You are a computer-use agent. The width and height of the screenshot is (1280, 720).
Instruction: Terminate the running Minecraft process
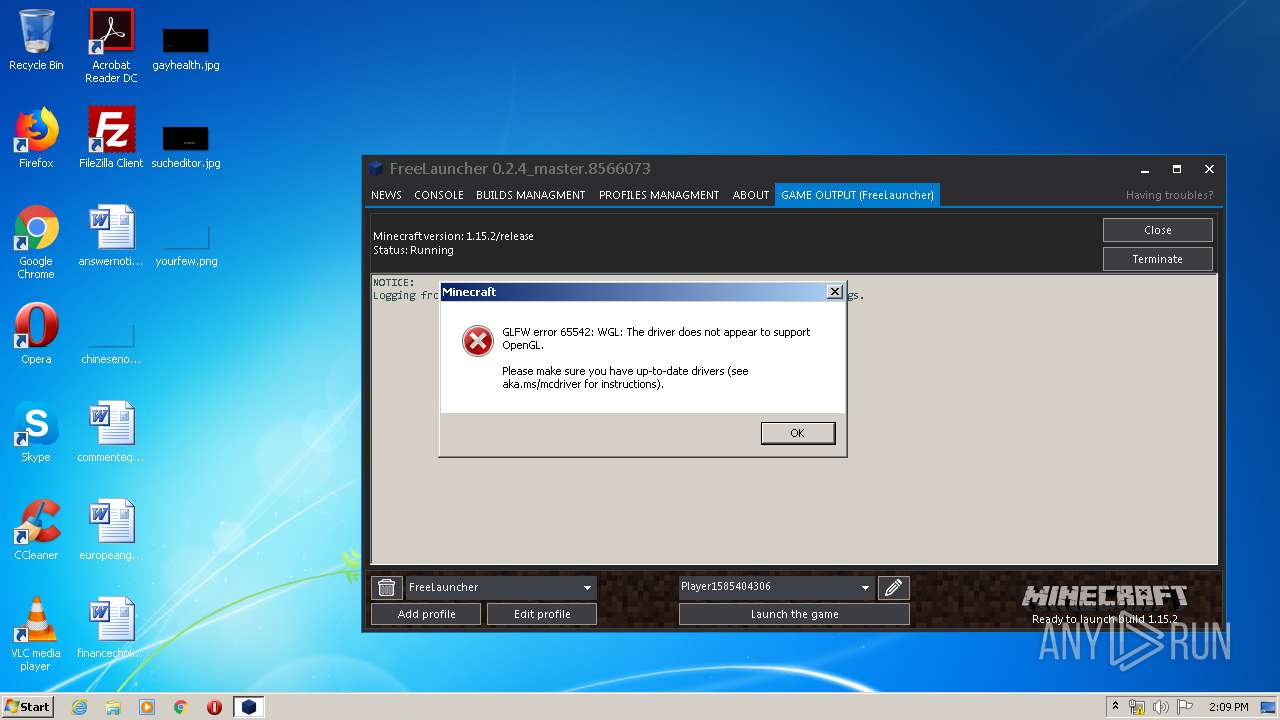1158,259
